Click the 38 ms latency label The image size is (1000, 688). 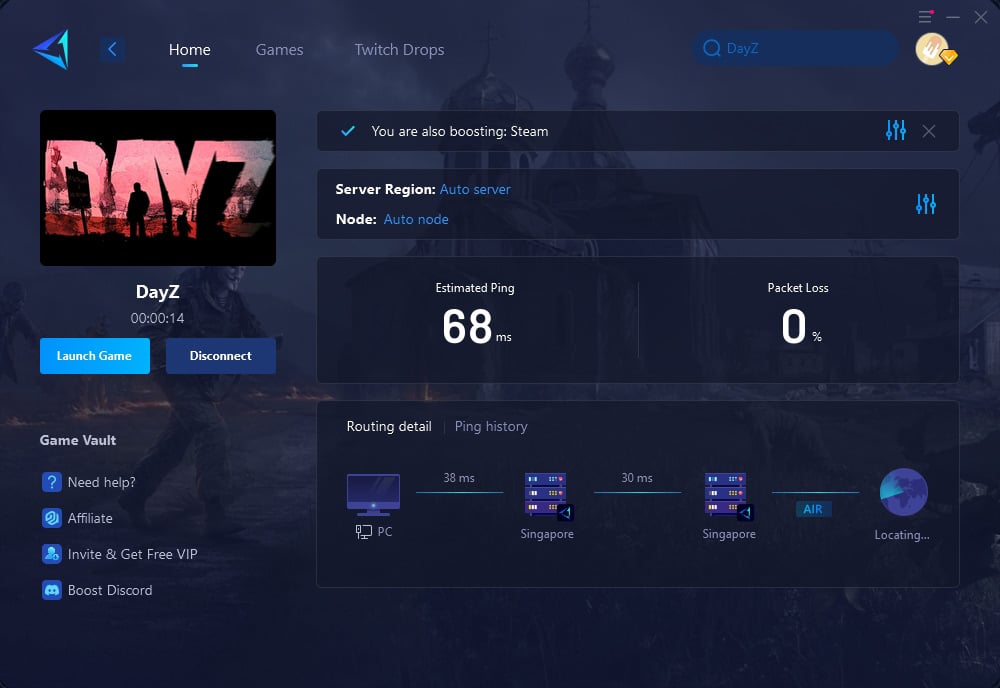click(459, 478)
